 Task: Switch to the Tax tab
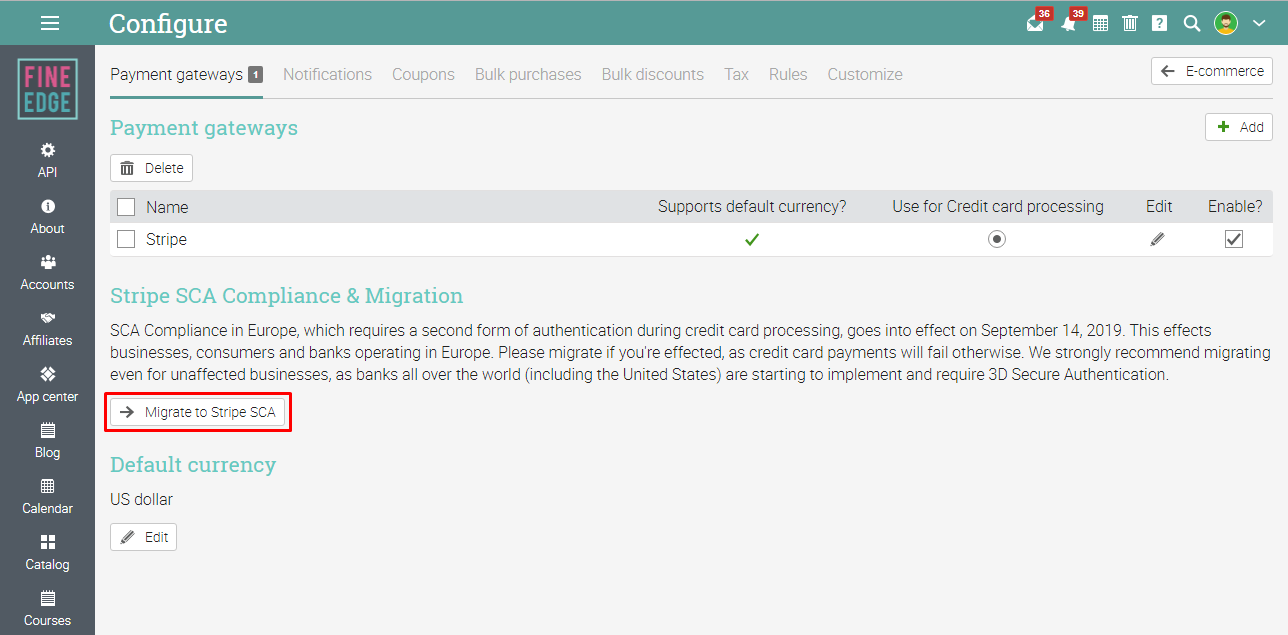(736, 74)
